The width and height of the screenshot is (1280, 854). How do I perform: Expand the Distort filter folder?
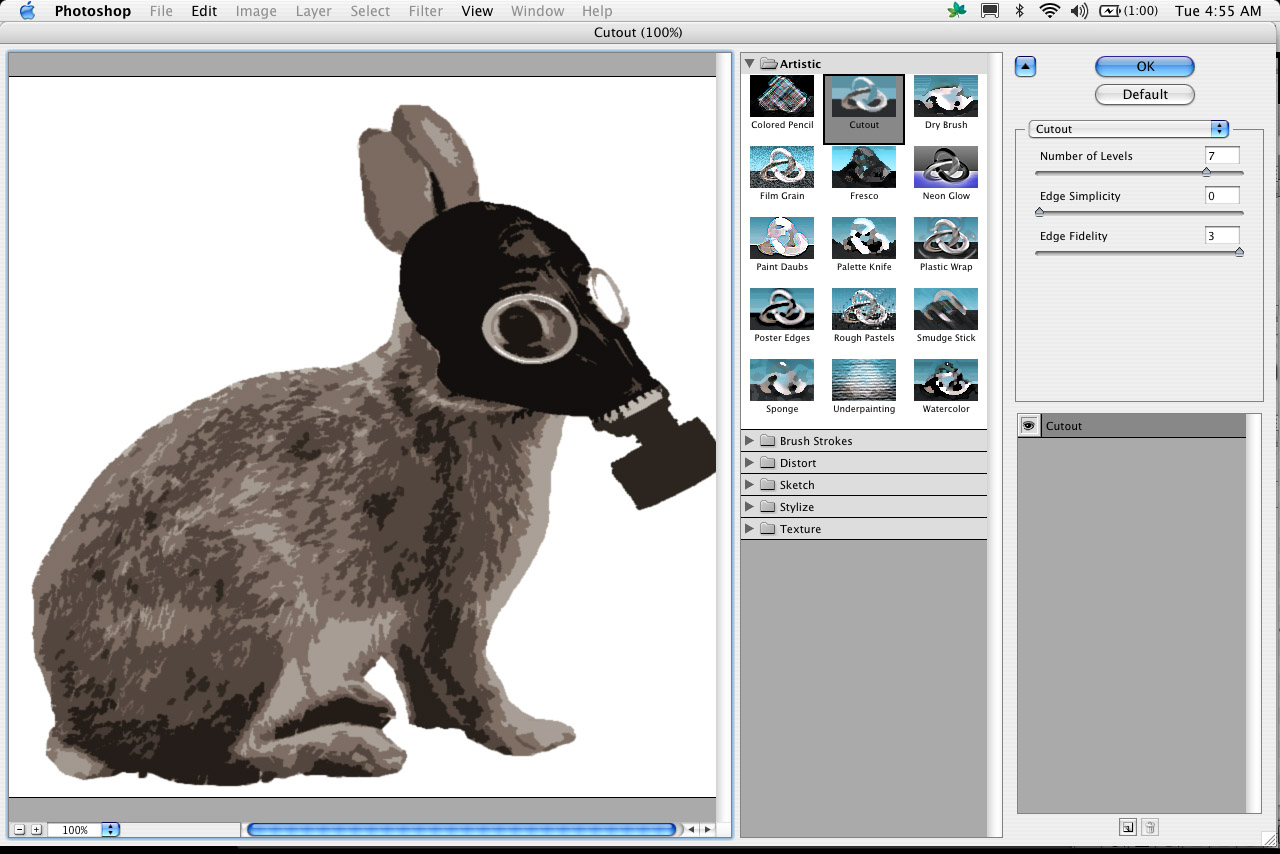(749, 463)
